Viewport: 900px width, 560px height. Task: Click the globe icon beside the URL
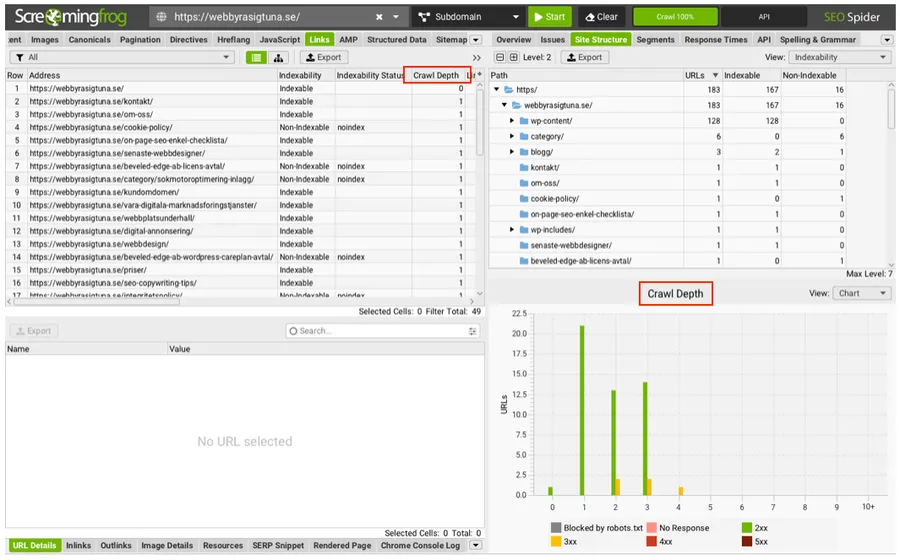(162, 17)
